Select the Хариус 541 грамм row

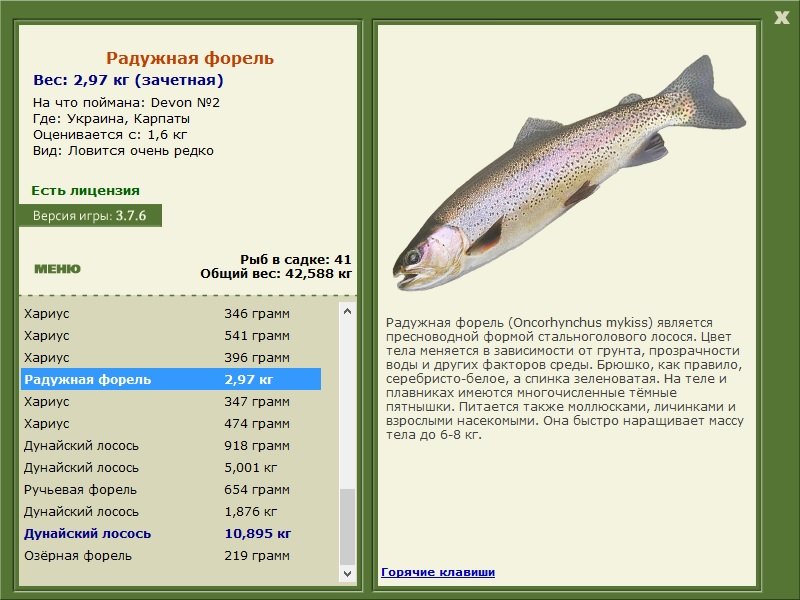pos(171,335)
